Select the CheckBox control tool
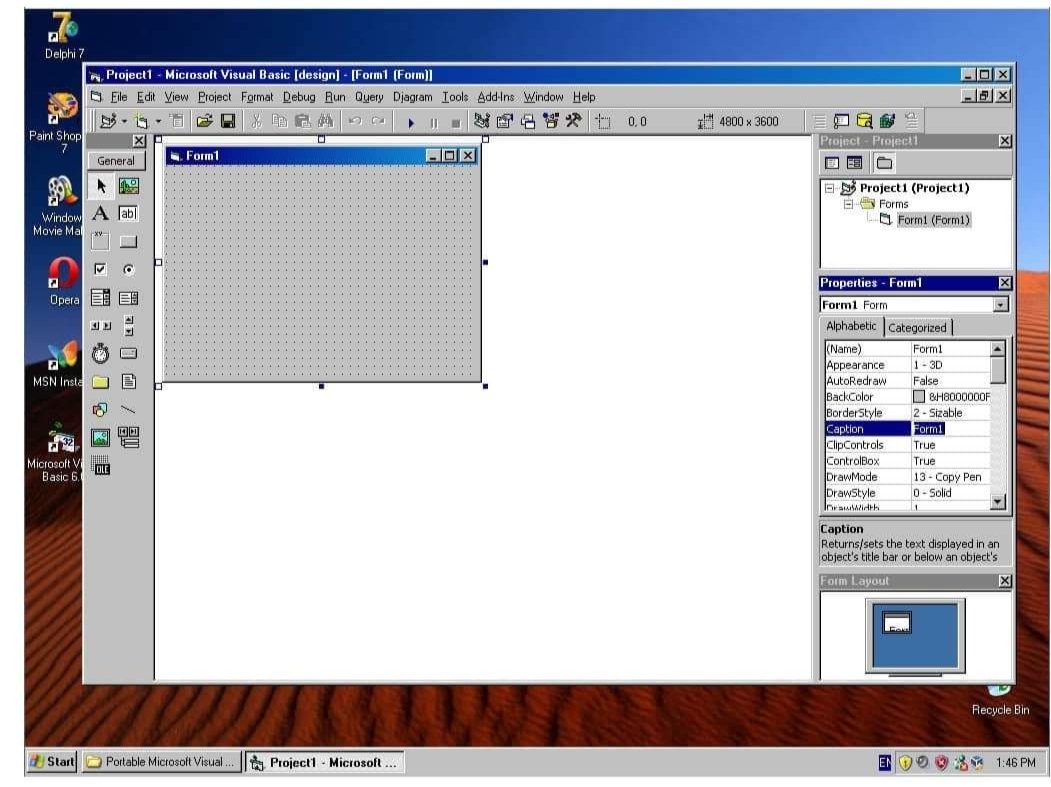The width and height of the screenshot is (1051, 787). point(101,269)
